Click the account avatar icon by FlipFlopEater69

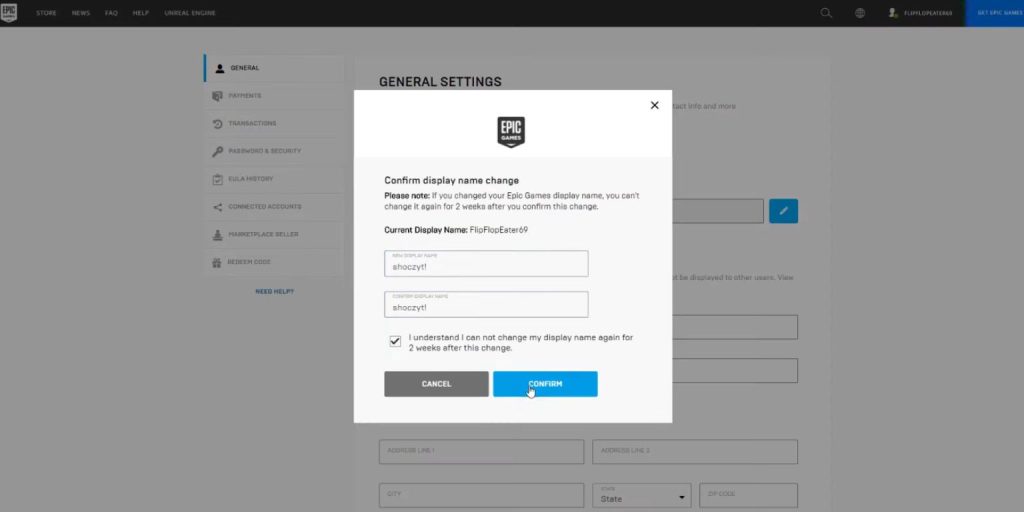point(893,13)
